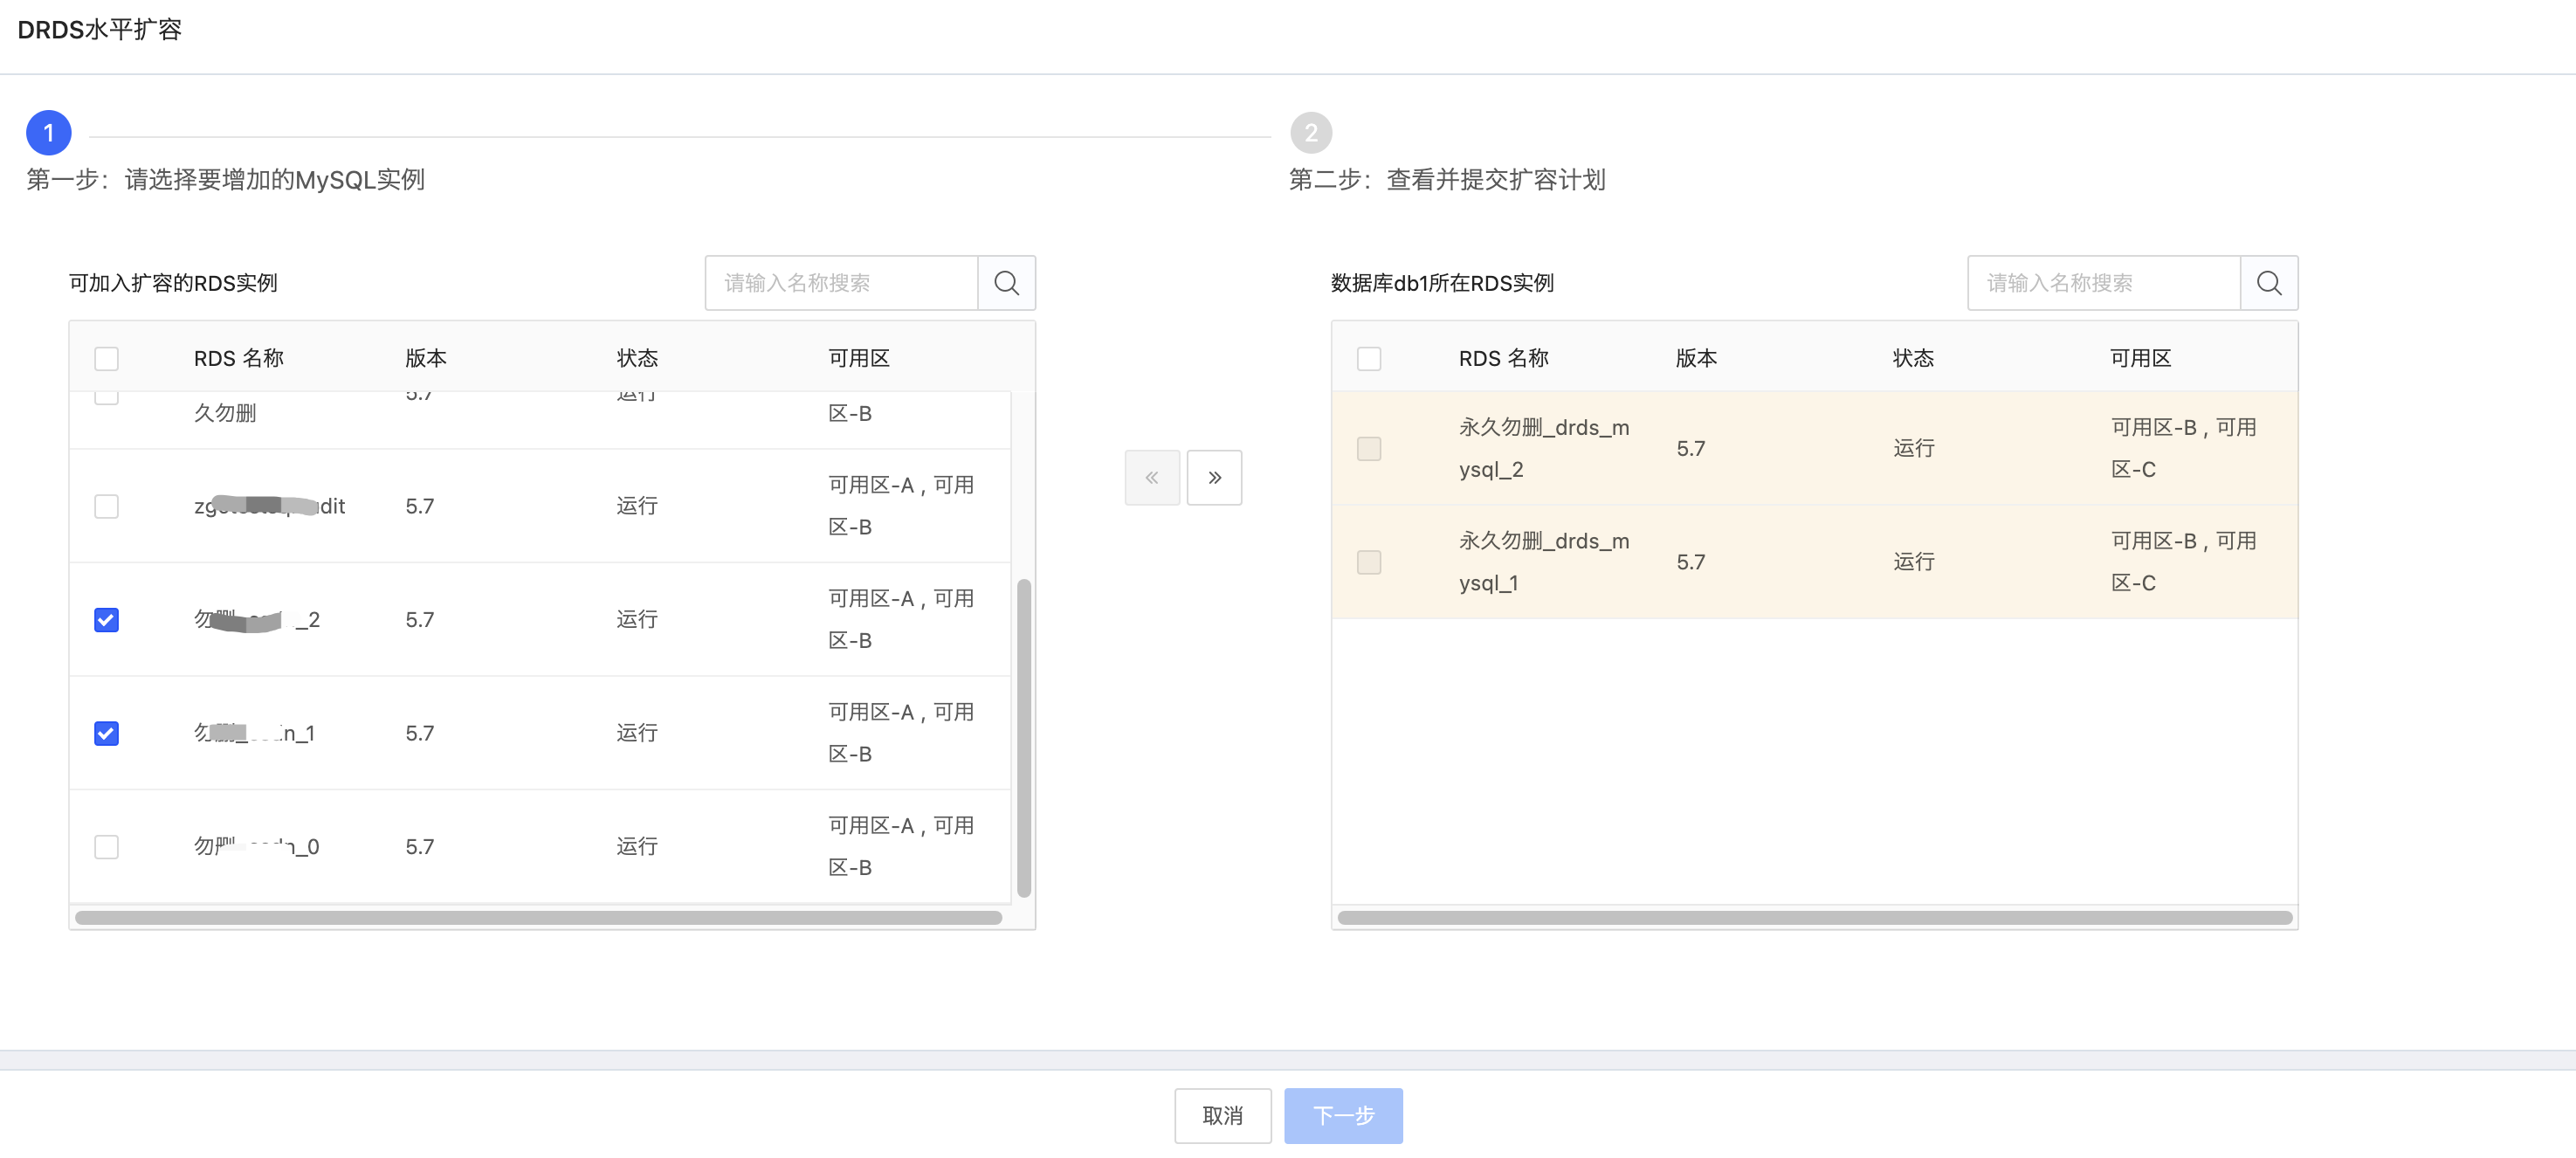Toggle select-all checkbox in left RDS table header

point(106,359)
